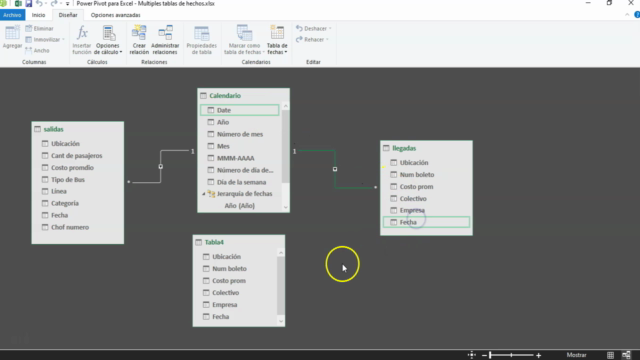Select Costo promdio column in salidas
Screen dimensions: 640x360
click(72, 168)
